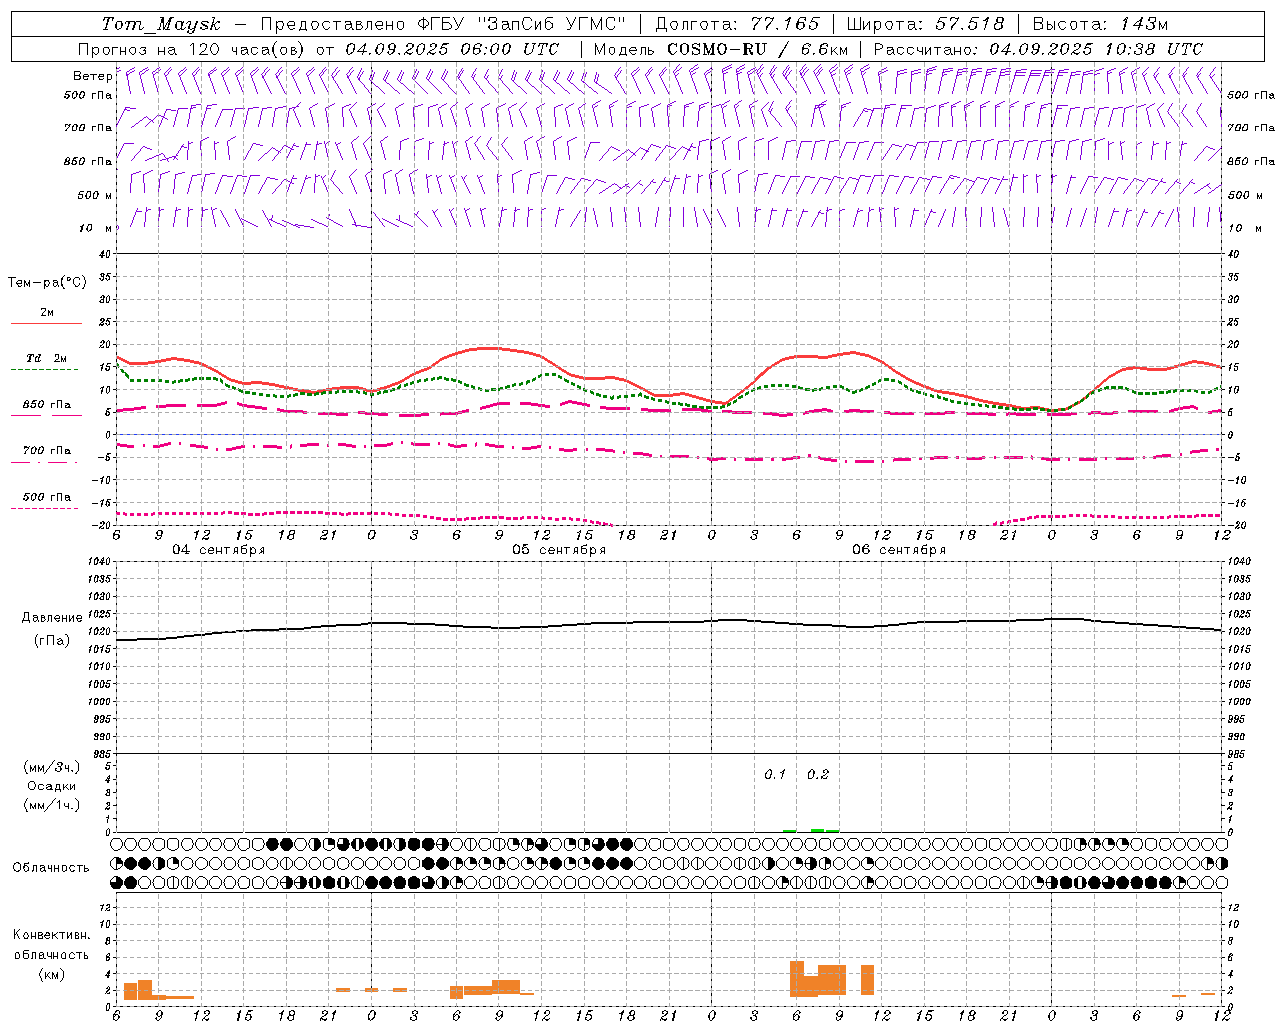Click the station name Tom_Maysk

(161, 24)
